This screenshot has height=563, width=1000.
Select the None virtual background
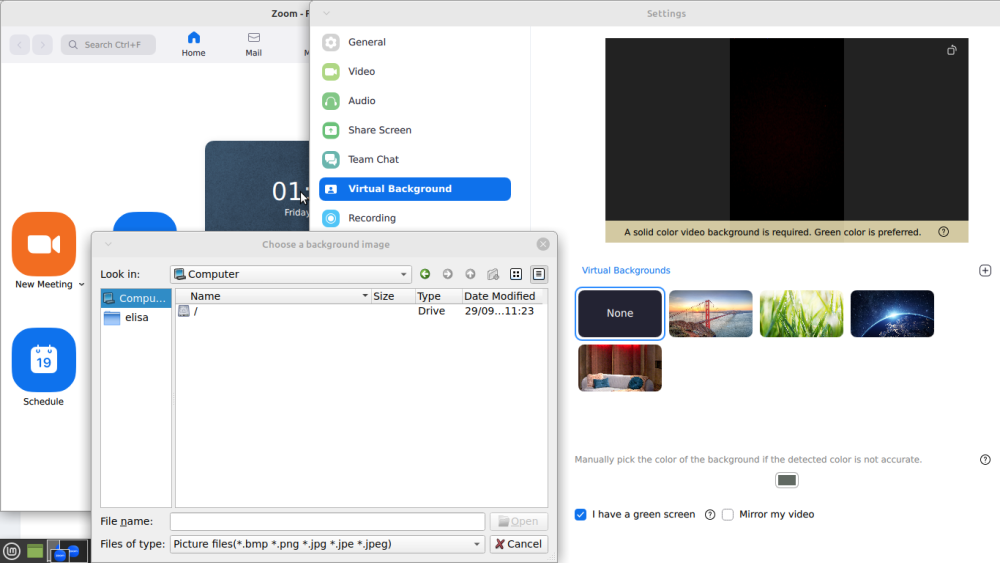(620, 313)
